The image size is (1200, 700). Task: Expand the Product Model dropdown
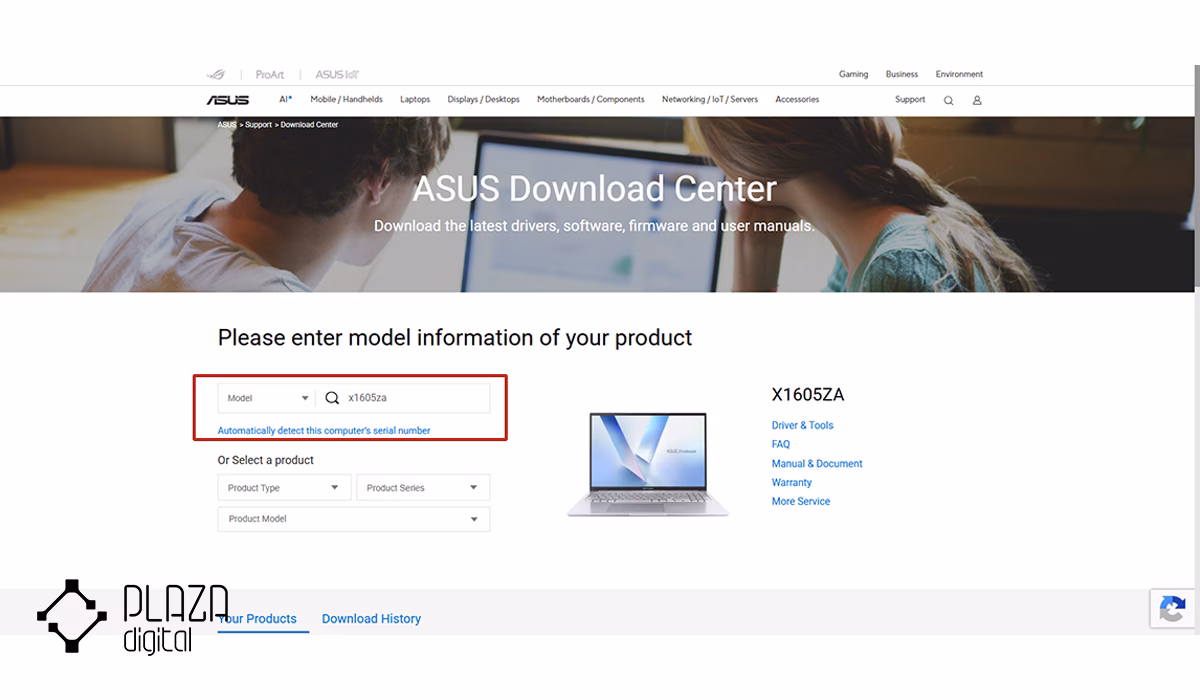[x=354, y=519]
